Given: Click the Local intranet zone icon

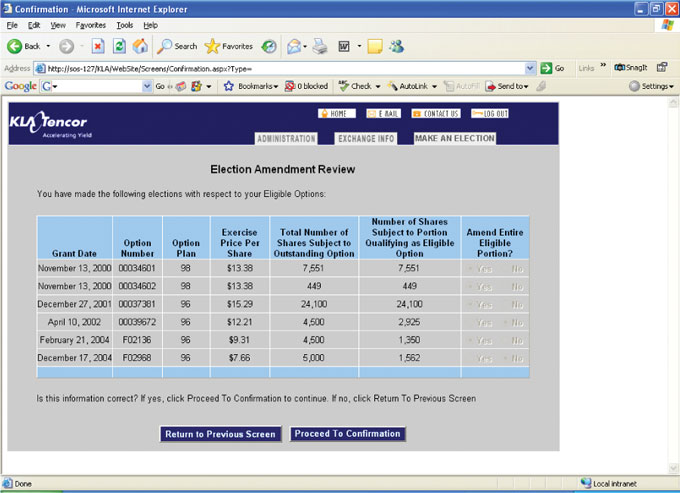Looking at the screenshot, I should (586, 483).
